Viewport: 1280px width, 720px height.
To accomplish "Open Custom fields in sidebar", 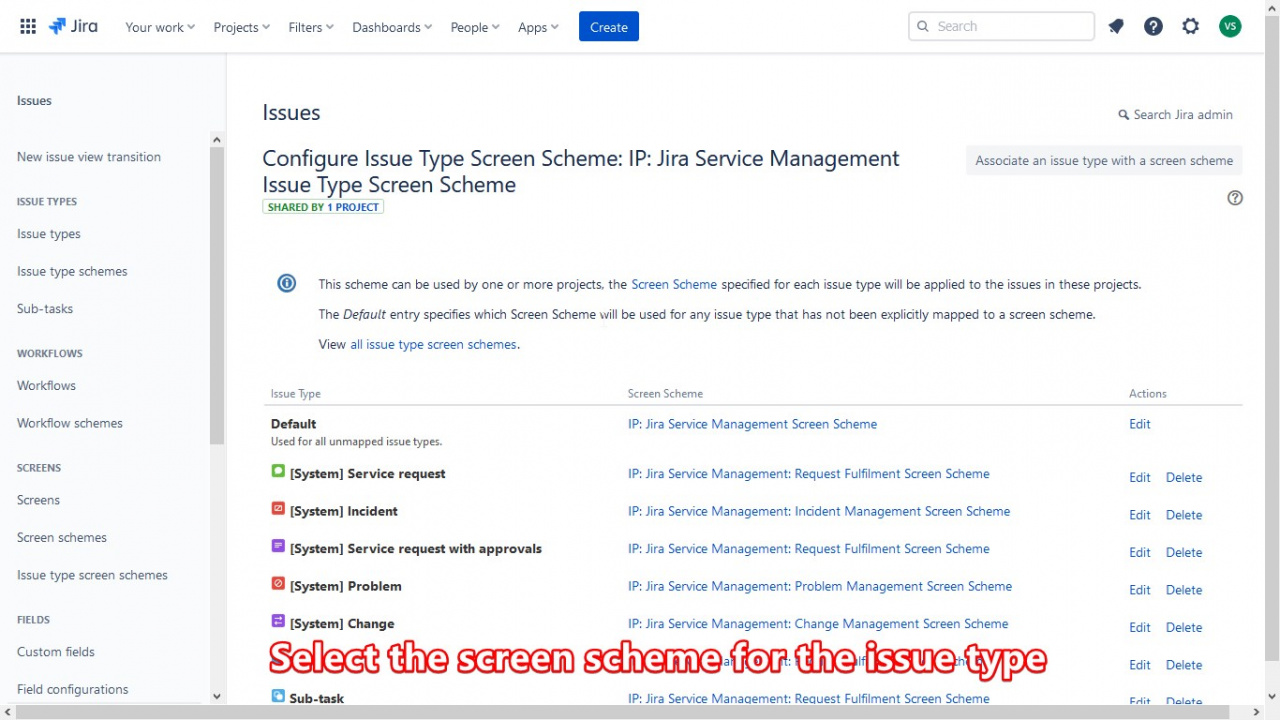I will click(56, 652).
